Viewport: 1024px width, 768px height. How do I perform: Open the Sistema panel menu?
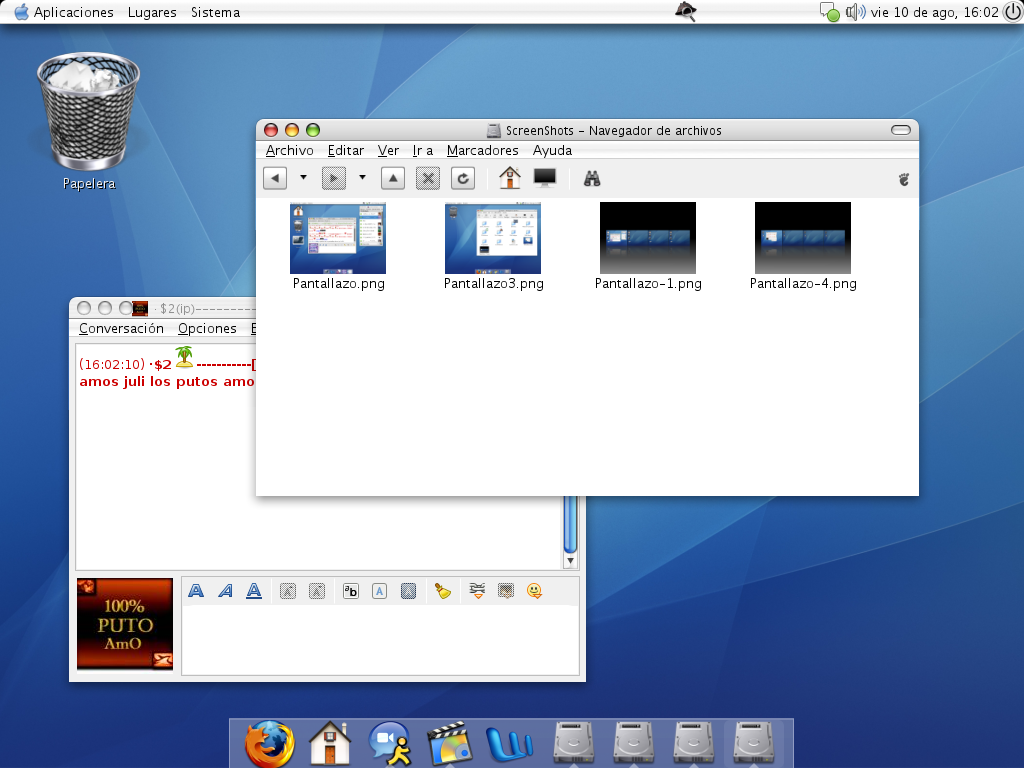pos(216,12)
